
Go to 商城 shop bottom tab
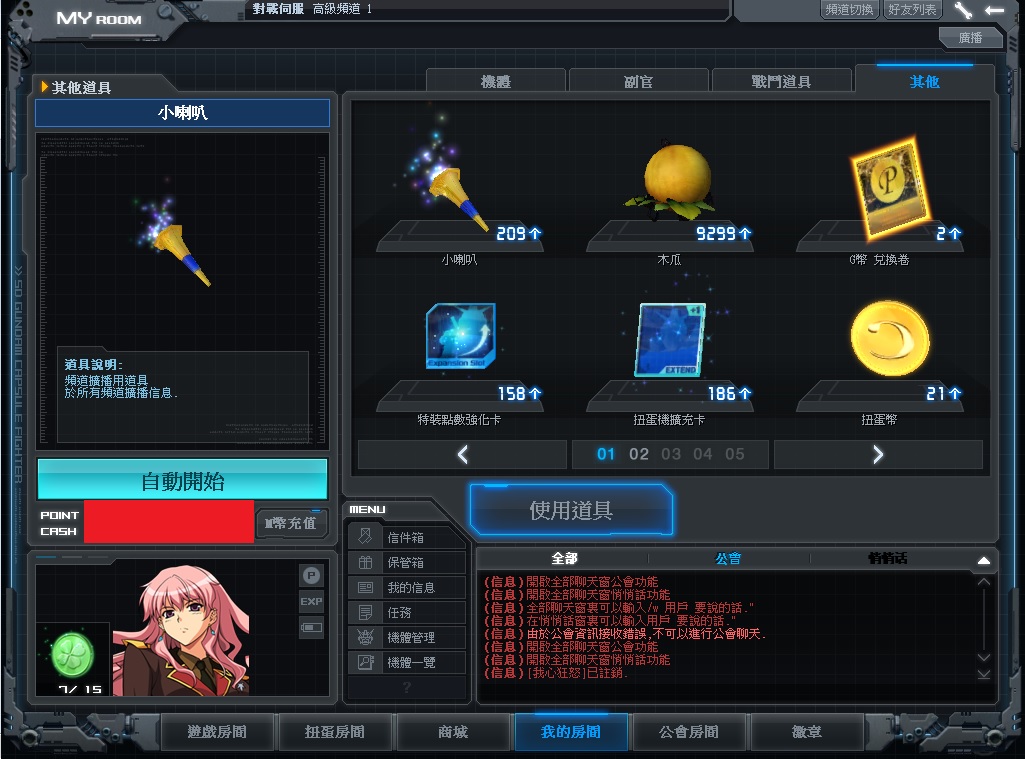[453, 732]
